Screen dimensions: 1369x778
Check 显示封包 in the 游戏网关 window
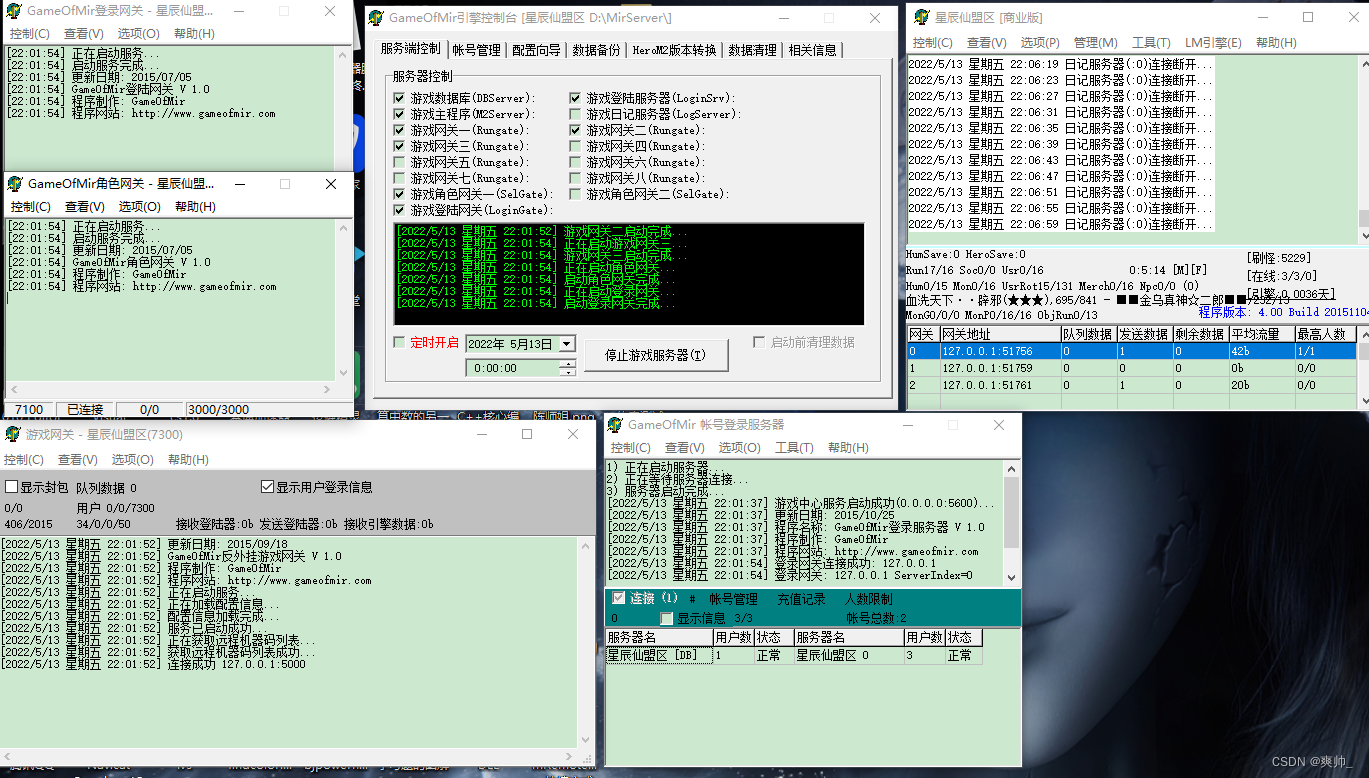[12, 487]
